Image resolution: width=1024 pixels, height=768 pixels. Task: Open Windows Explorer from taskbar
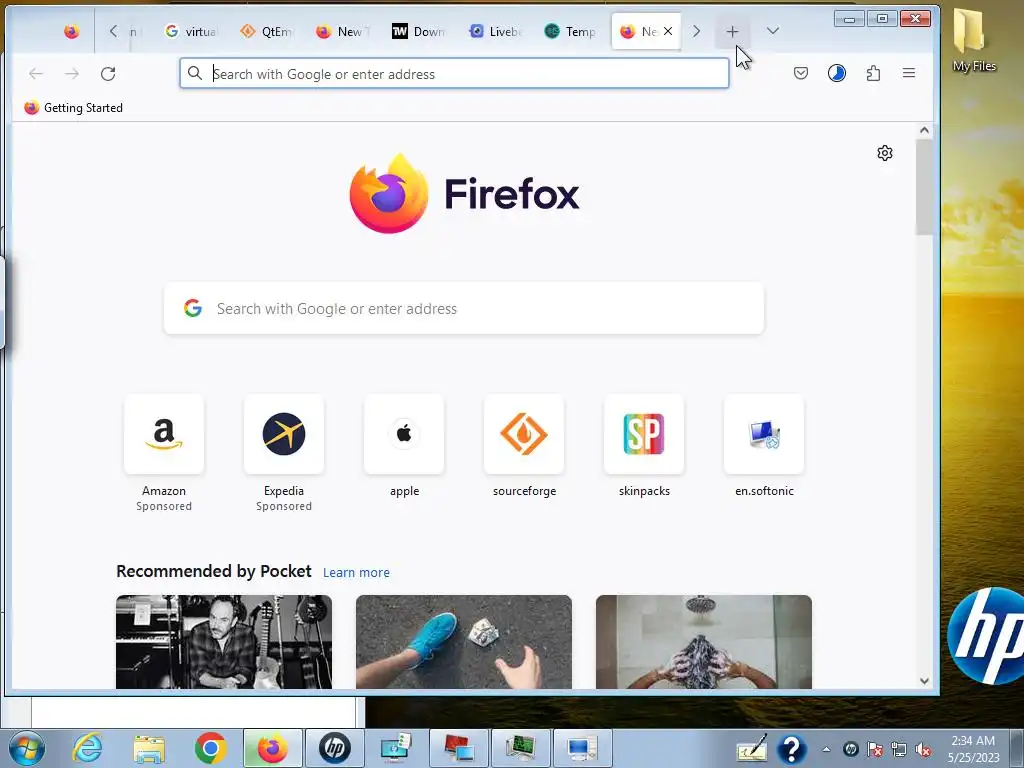[x=149, y=748]
